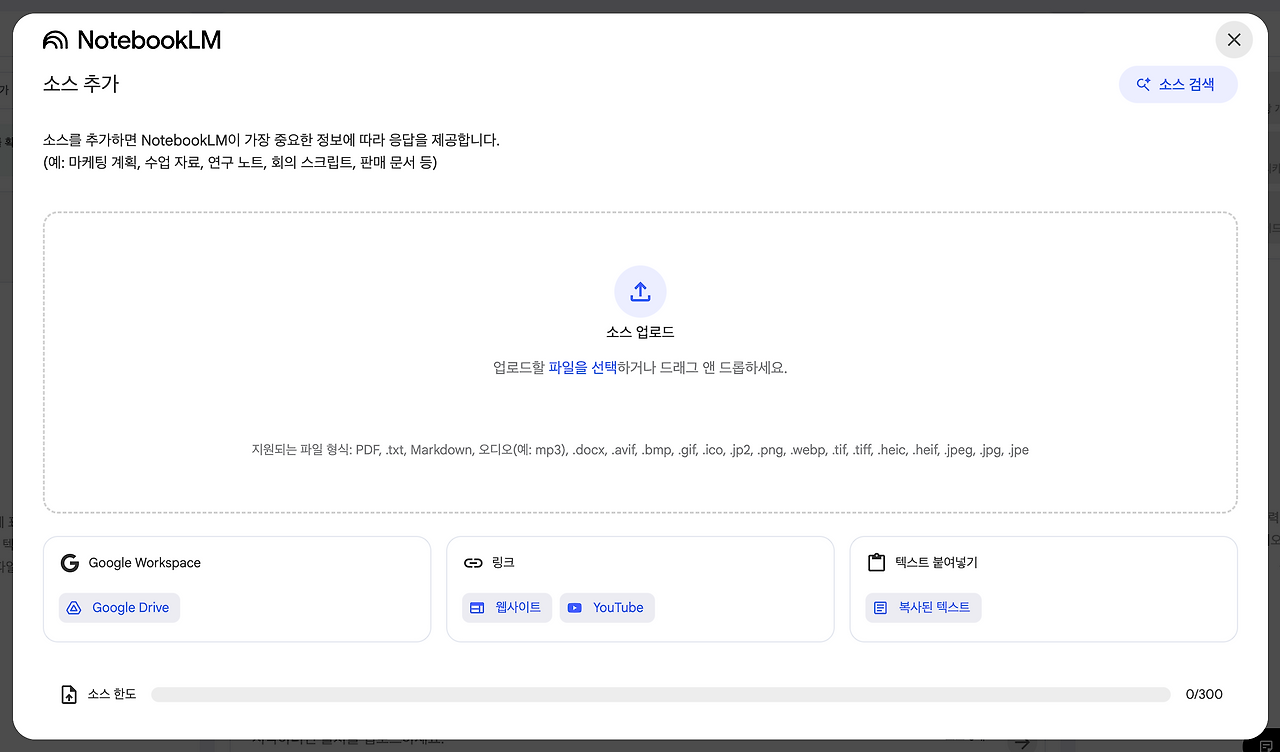1280x752 pixels.
Task: Add a YouTube link as a source
Action: pos(607,607)
